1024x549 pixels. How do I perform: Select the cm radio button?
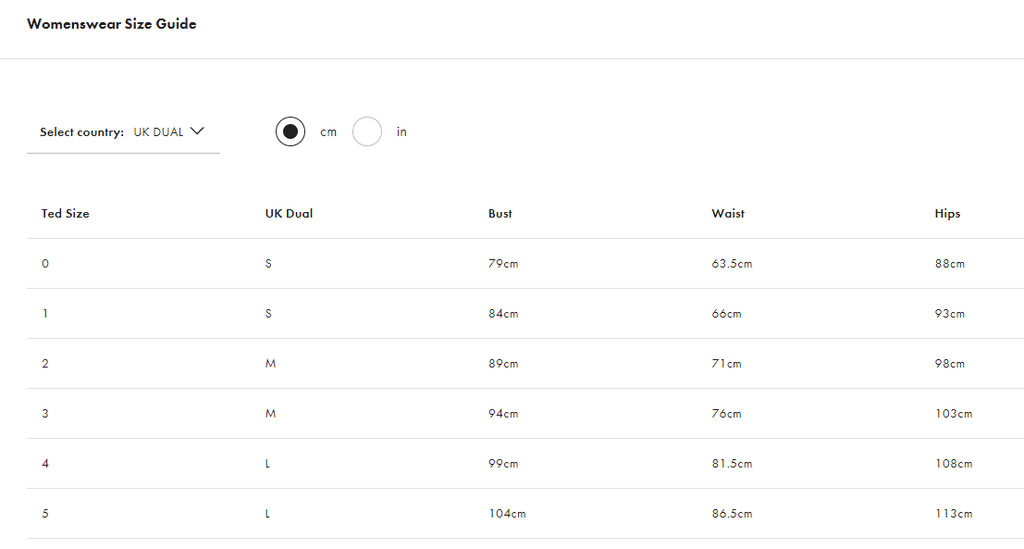290,131
